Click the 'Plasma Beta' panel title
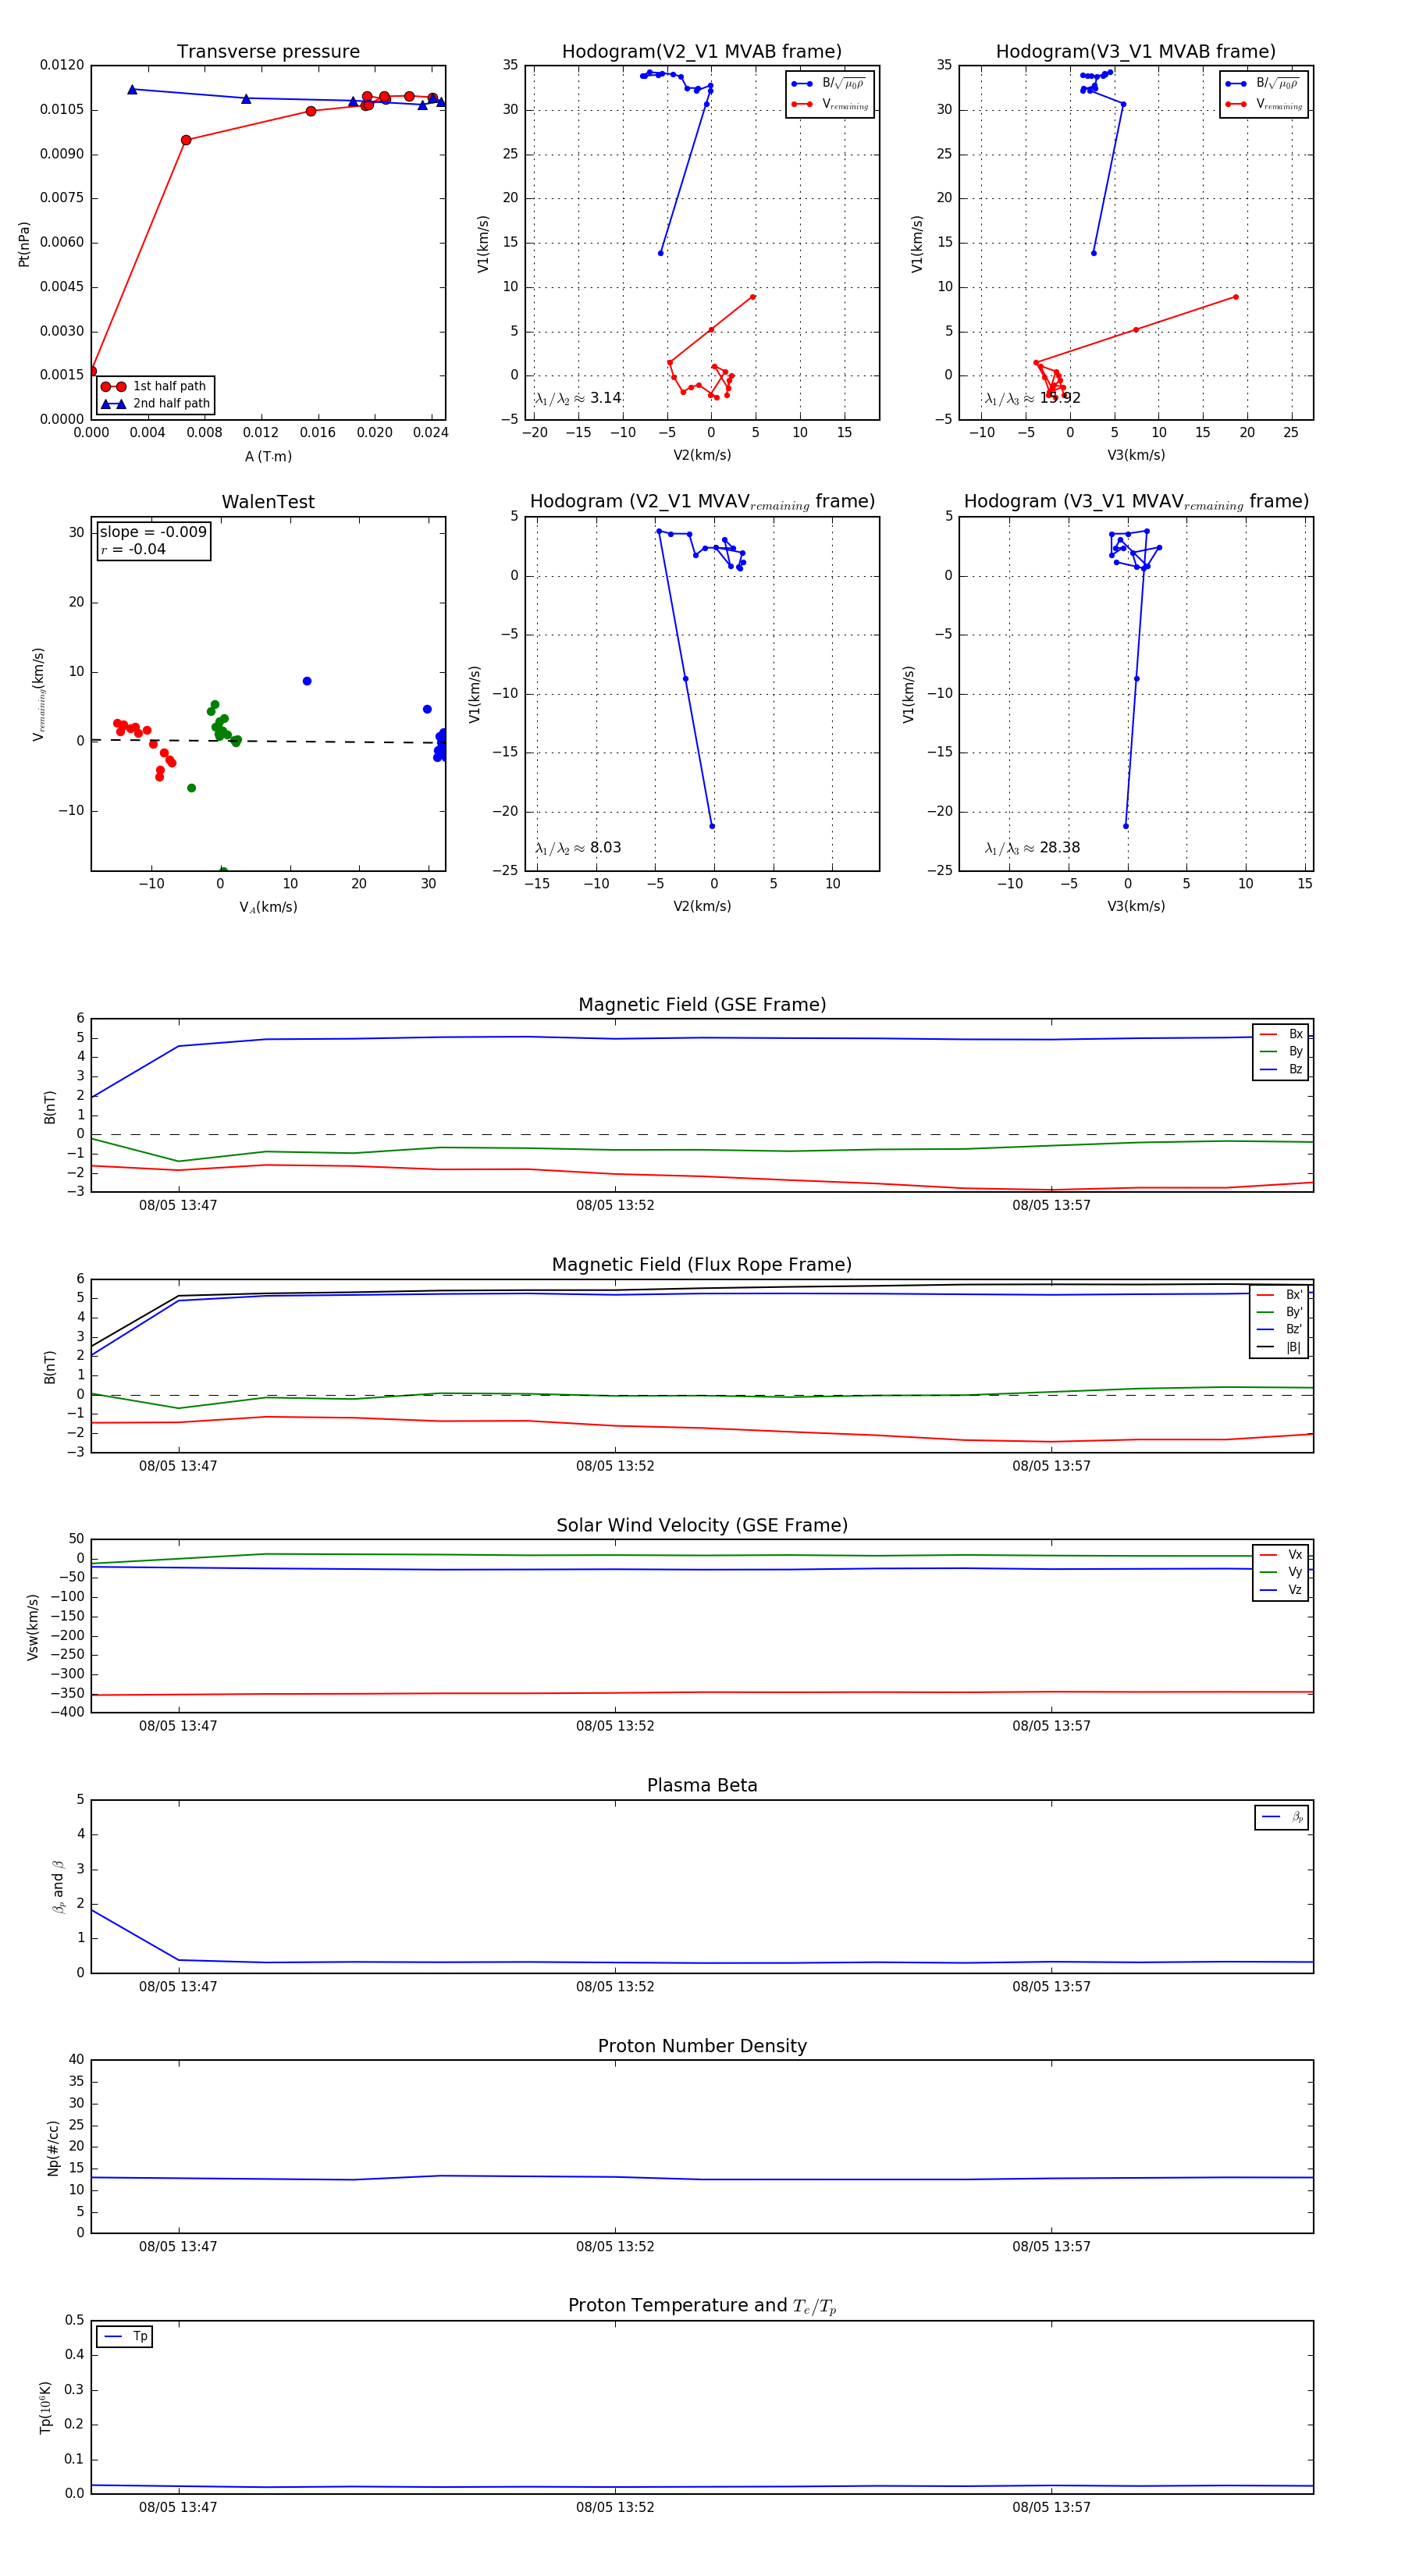Image resolution: width=1405 pixels, height=2576 pixels. [x=702, y=1785]
